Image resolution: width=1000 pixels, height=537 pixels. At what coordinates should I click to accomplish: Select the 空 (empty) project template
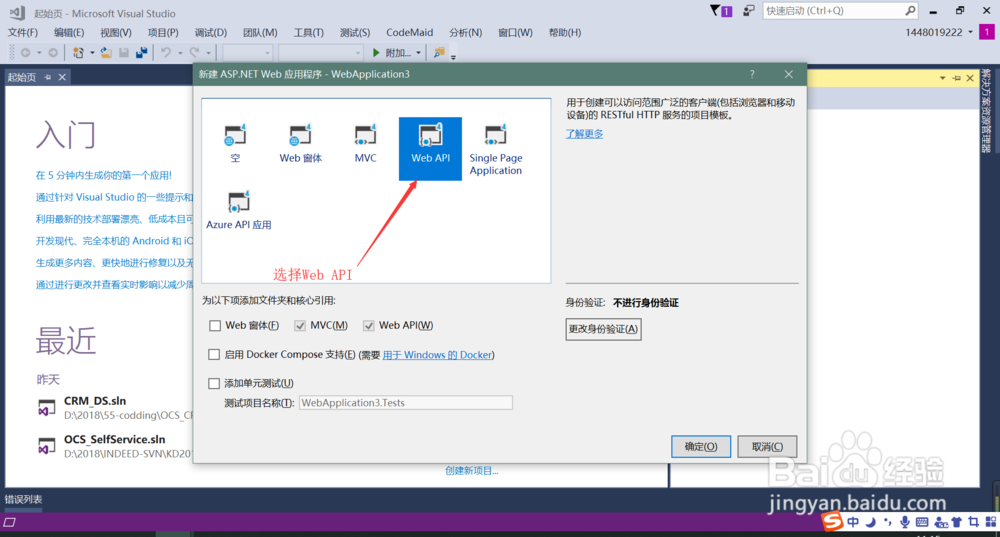(x=235, y=143)
